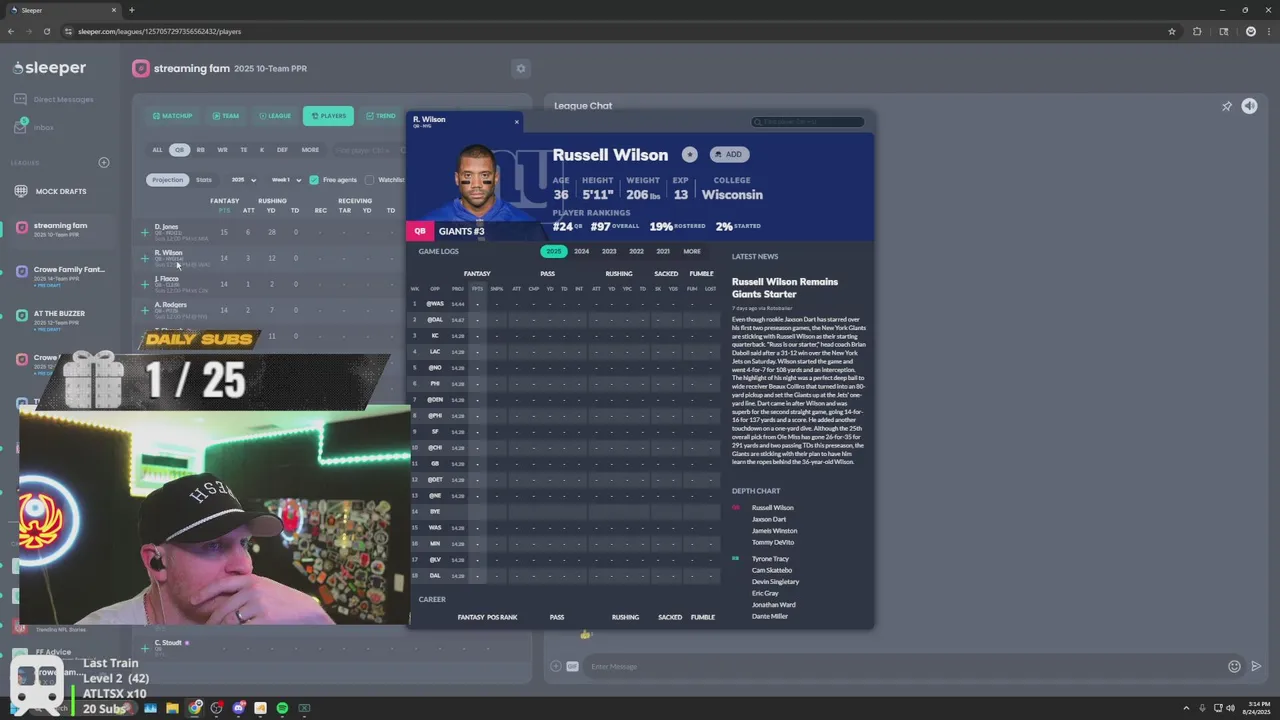This screenshot has width=1280, height=720.
Task: Toggle the Watchlist checkbox
Action: click(370, 180)
